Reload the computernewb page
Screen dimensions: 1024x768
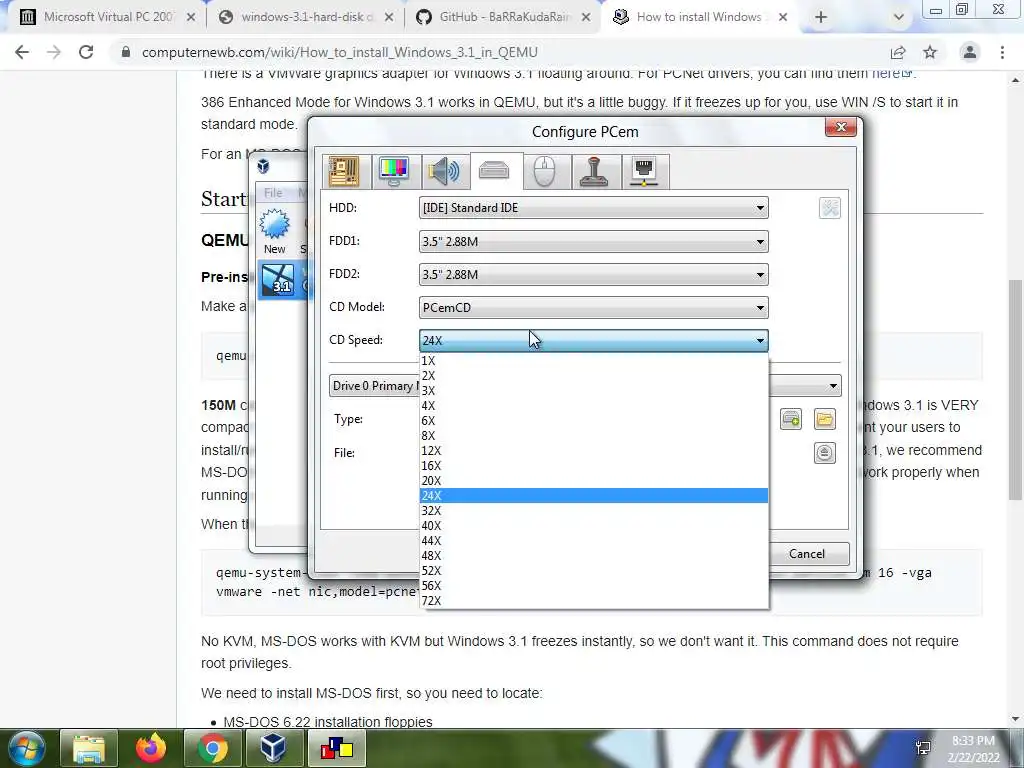86,52
